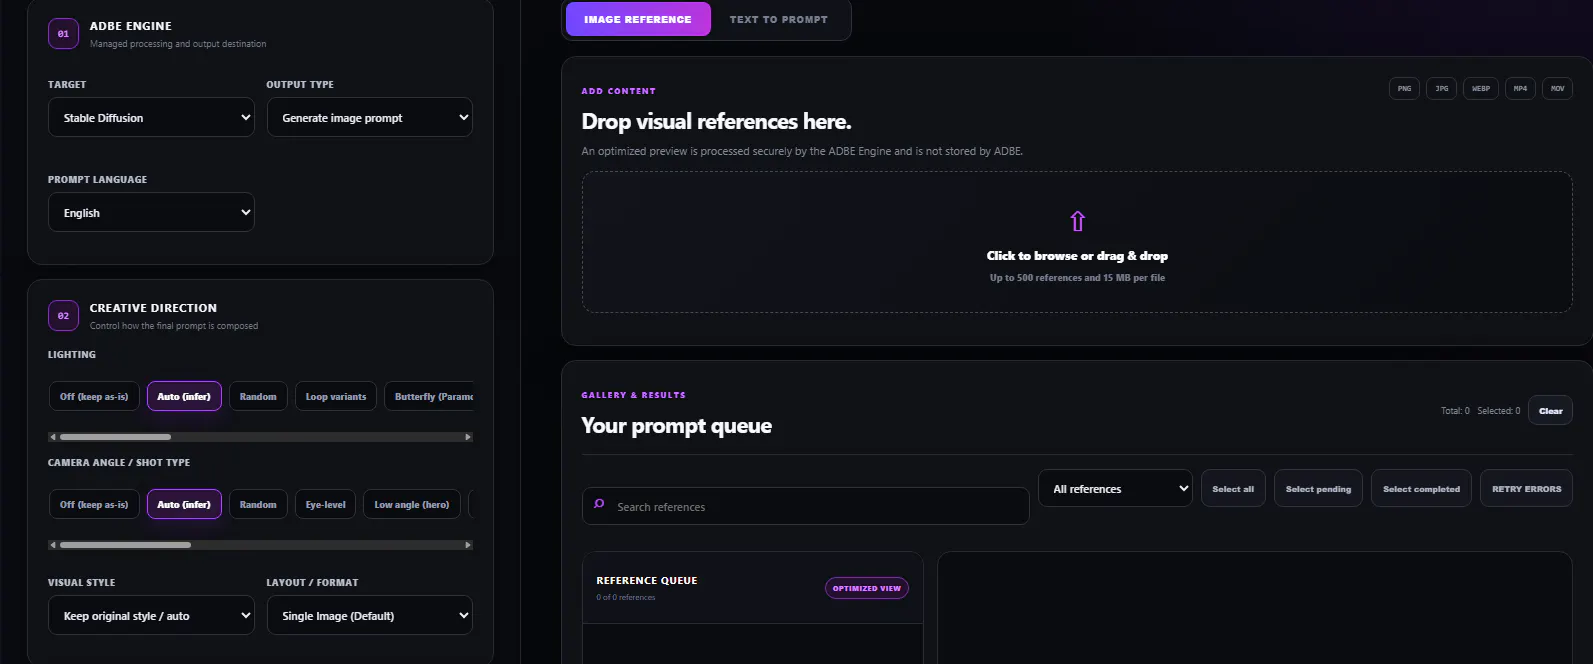This screenshot has width=1593, height=664.
Task: Click the magnifier icon in search box
Action: coord(599,504)
